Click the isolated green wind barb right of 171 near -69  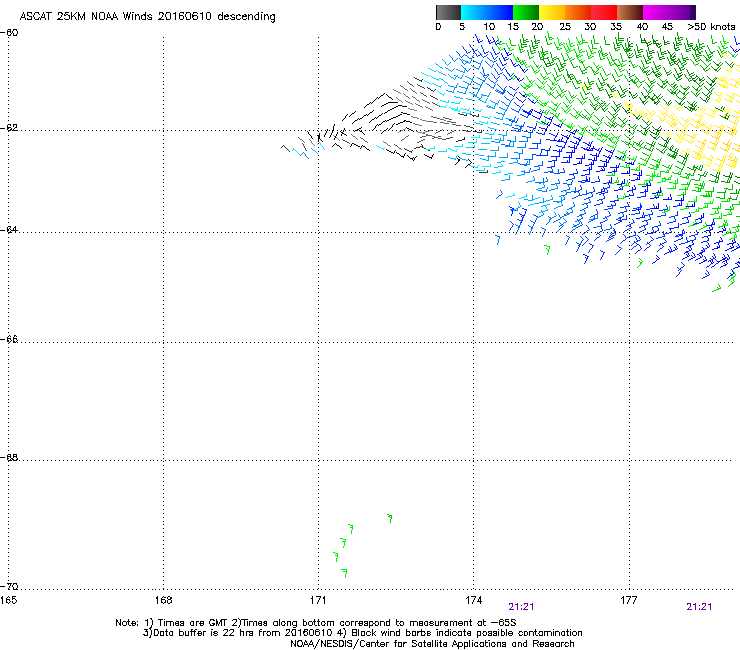(389, 518)
